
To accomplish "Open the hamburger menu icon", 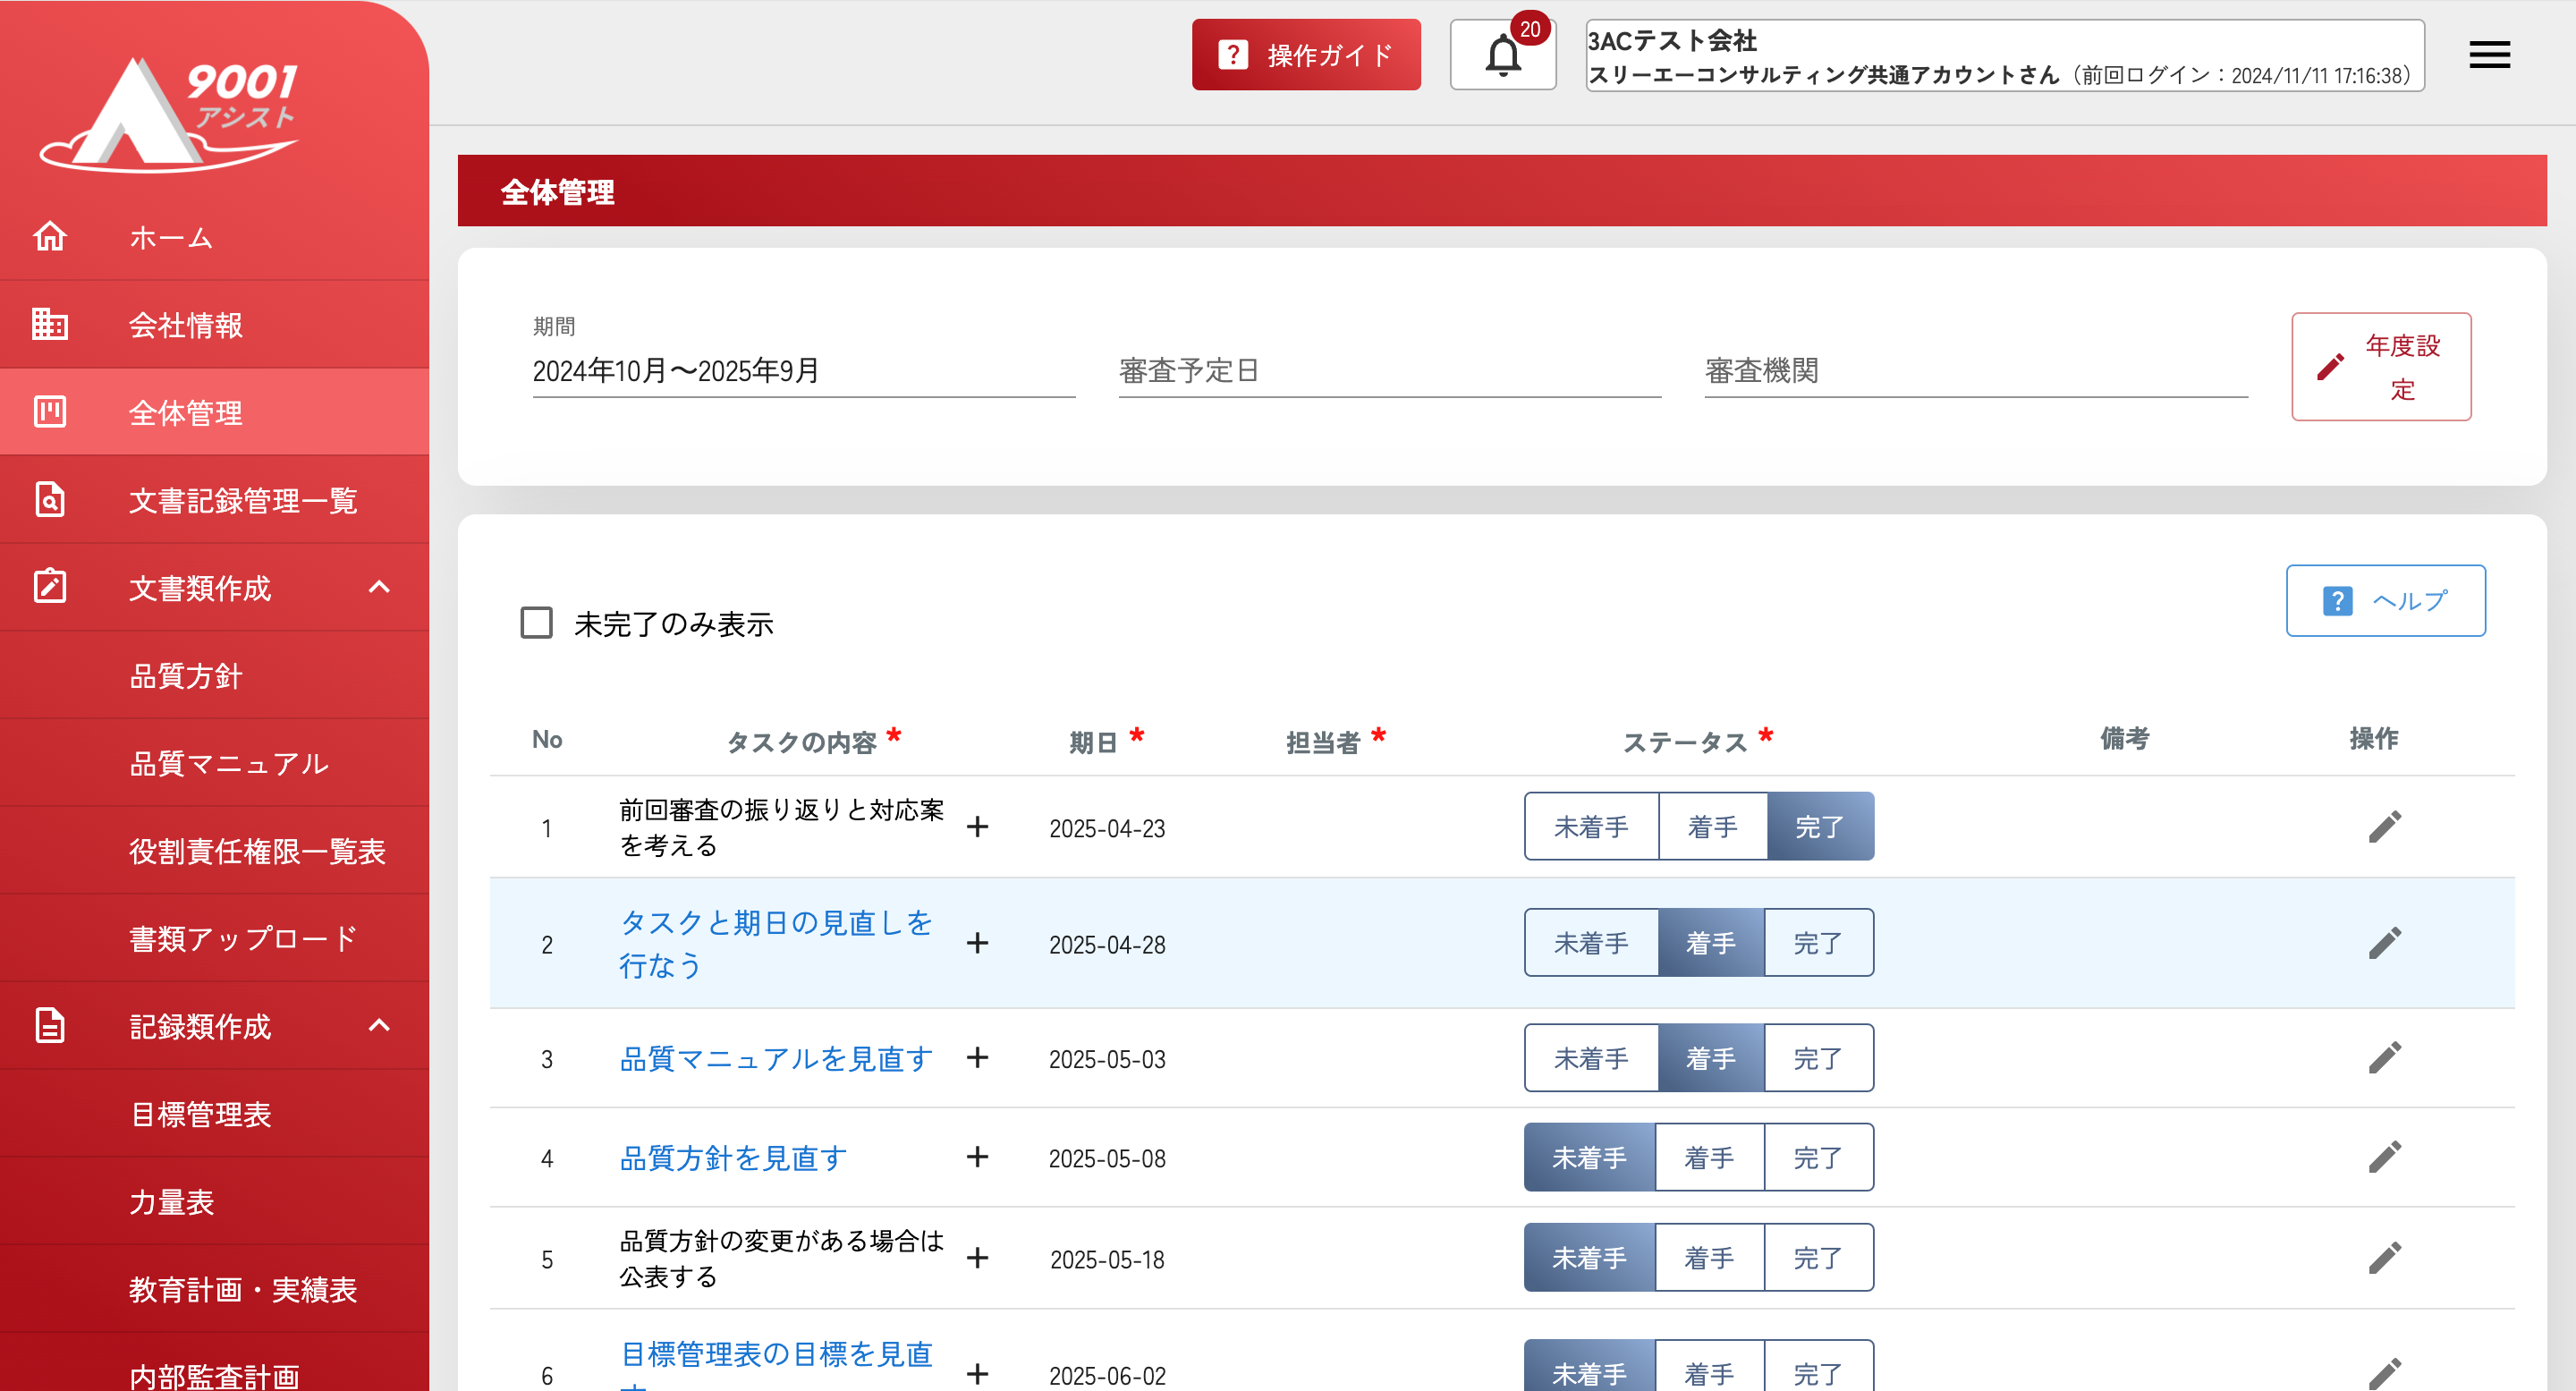I will (x=2489, y=55).
